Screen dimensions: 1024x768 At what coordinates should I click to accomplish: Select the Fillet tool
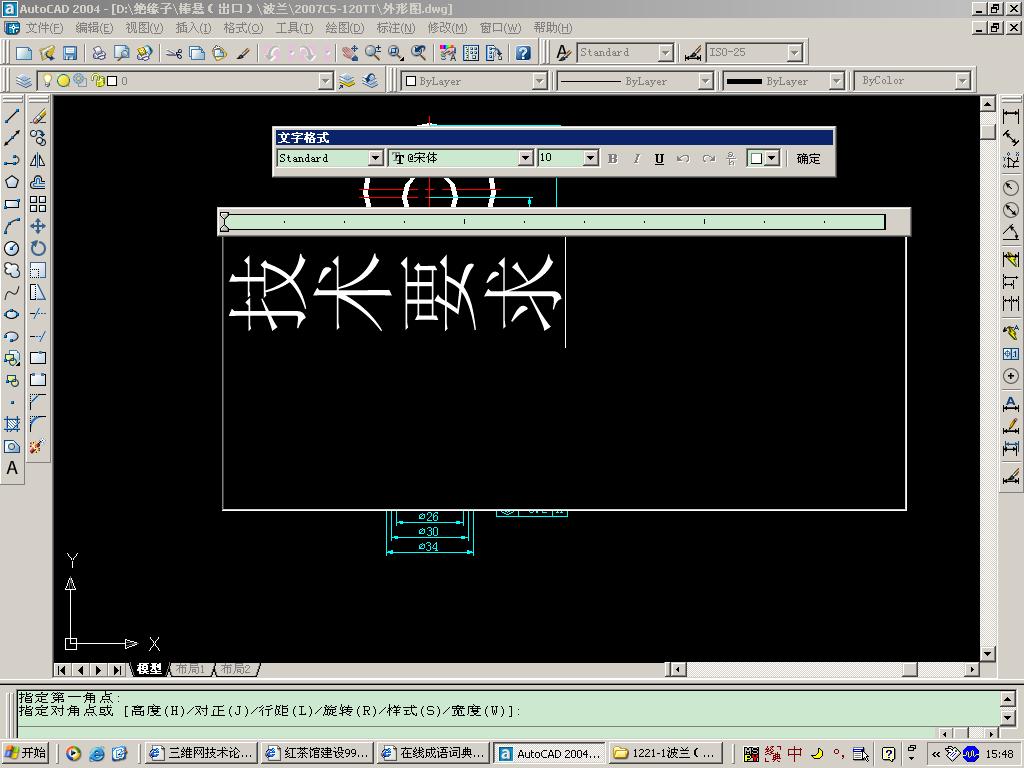(38, 424)
